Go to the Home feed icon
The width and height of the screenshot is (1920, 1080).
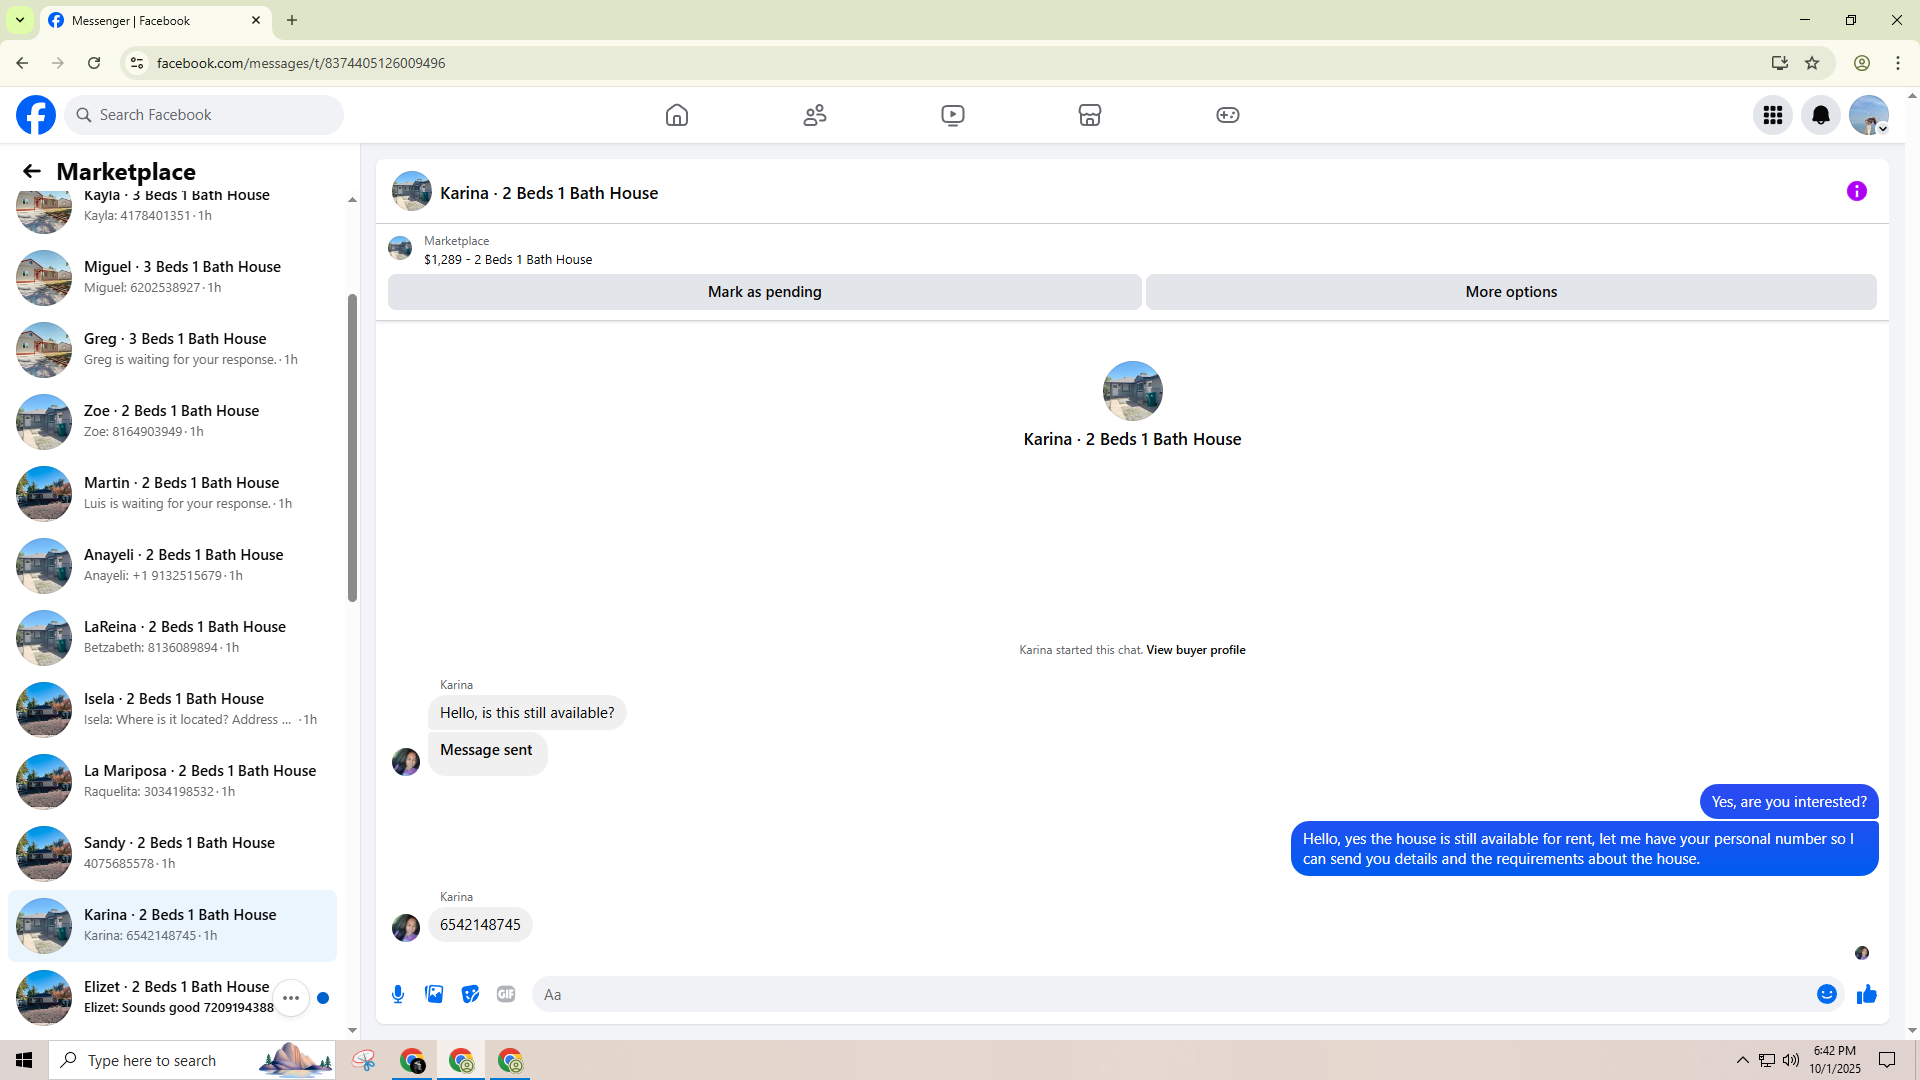(x=677, y=115)
